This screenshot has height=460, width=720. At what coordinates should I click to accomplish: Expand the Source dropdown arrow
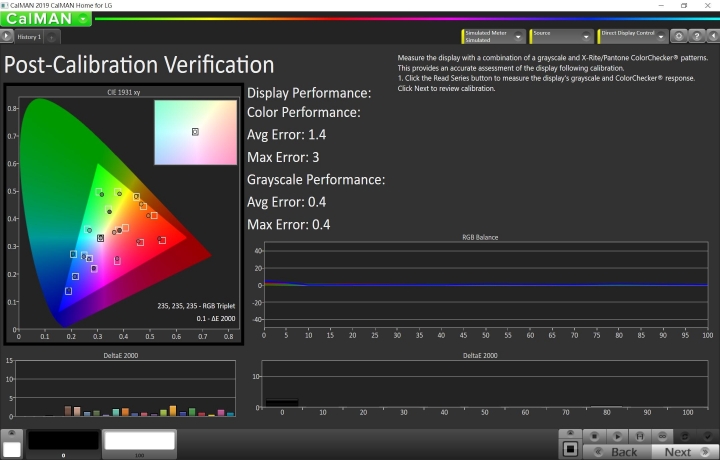(x=586, y=37)
